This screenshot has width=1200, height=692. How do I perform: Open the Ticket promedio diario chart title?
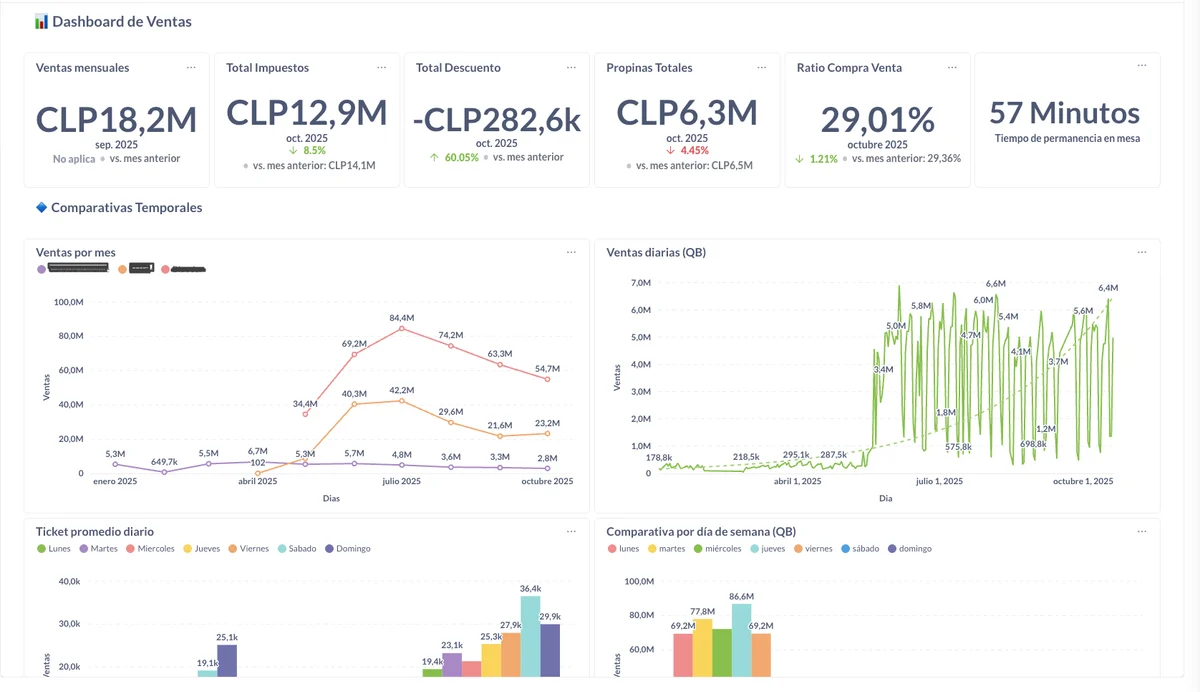point(95,532)
